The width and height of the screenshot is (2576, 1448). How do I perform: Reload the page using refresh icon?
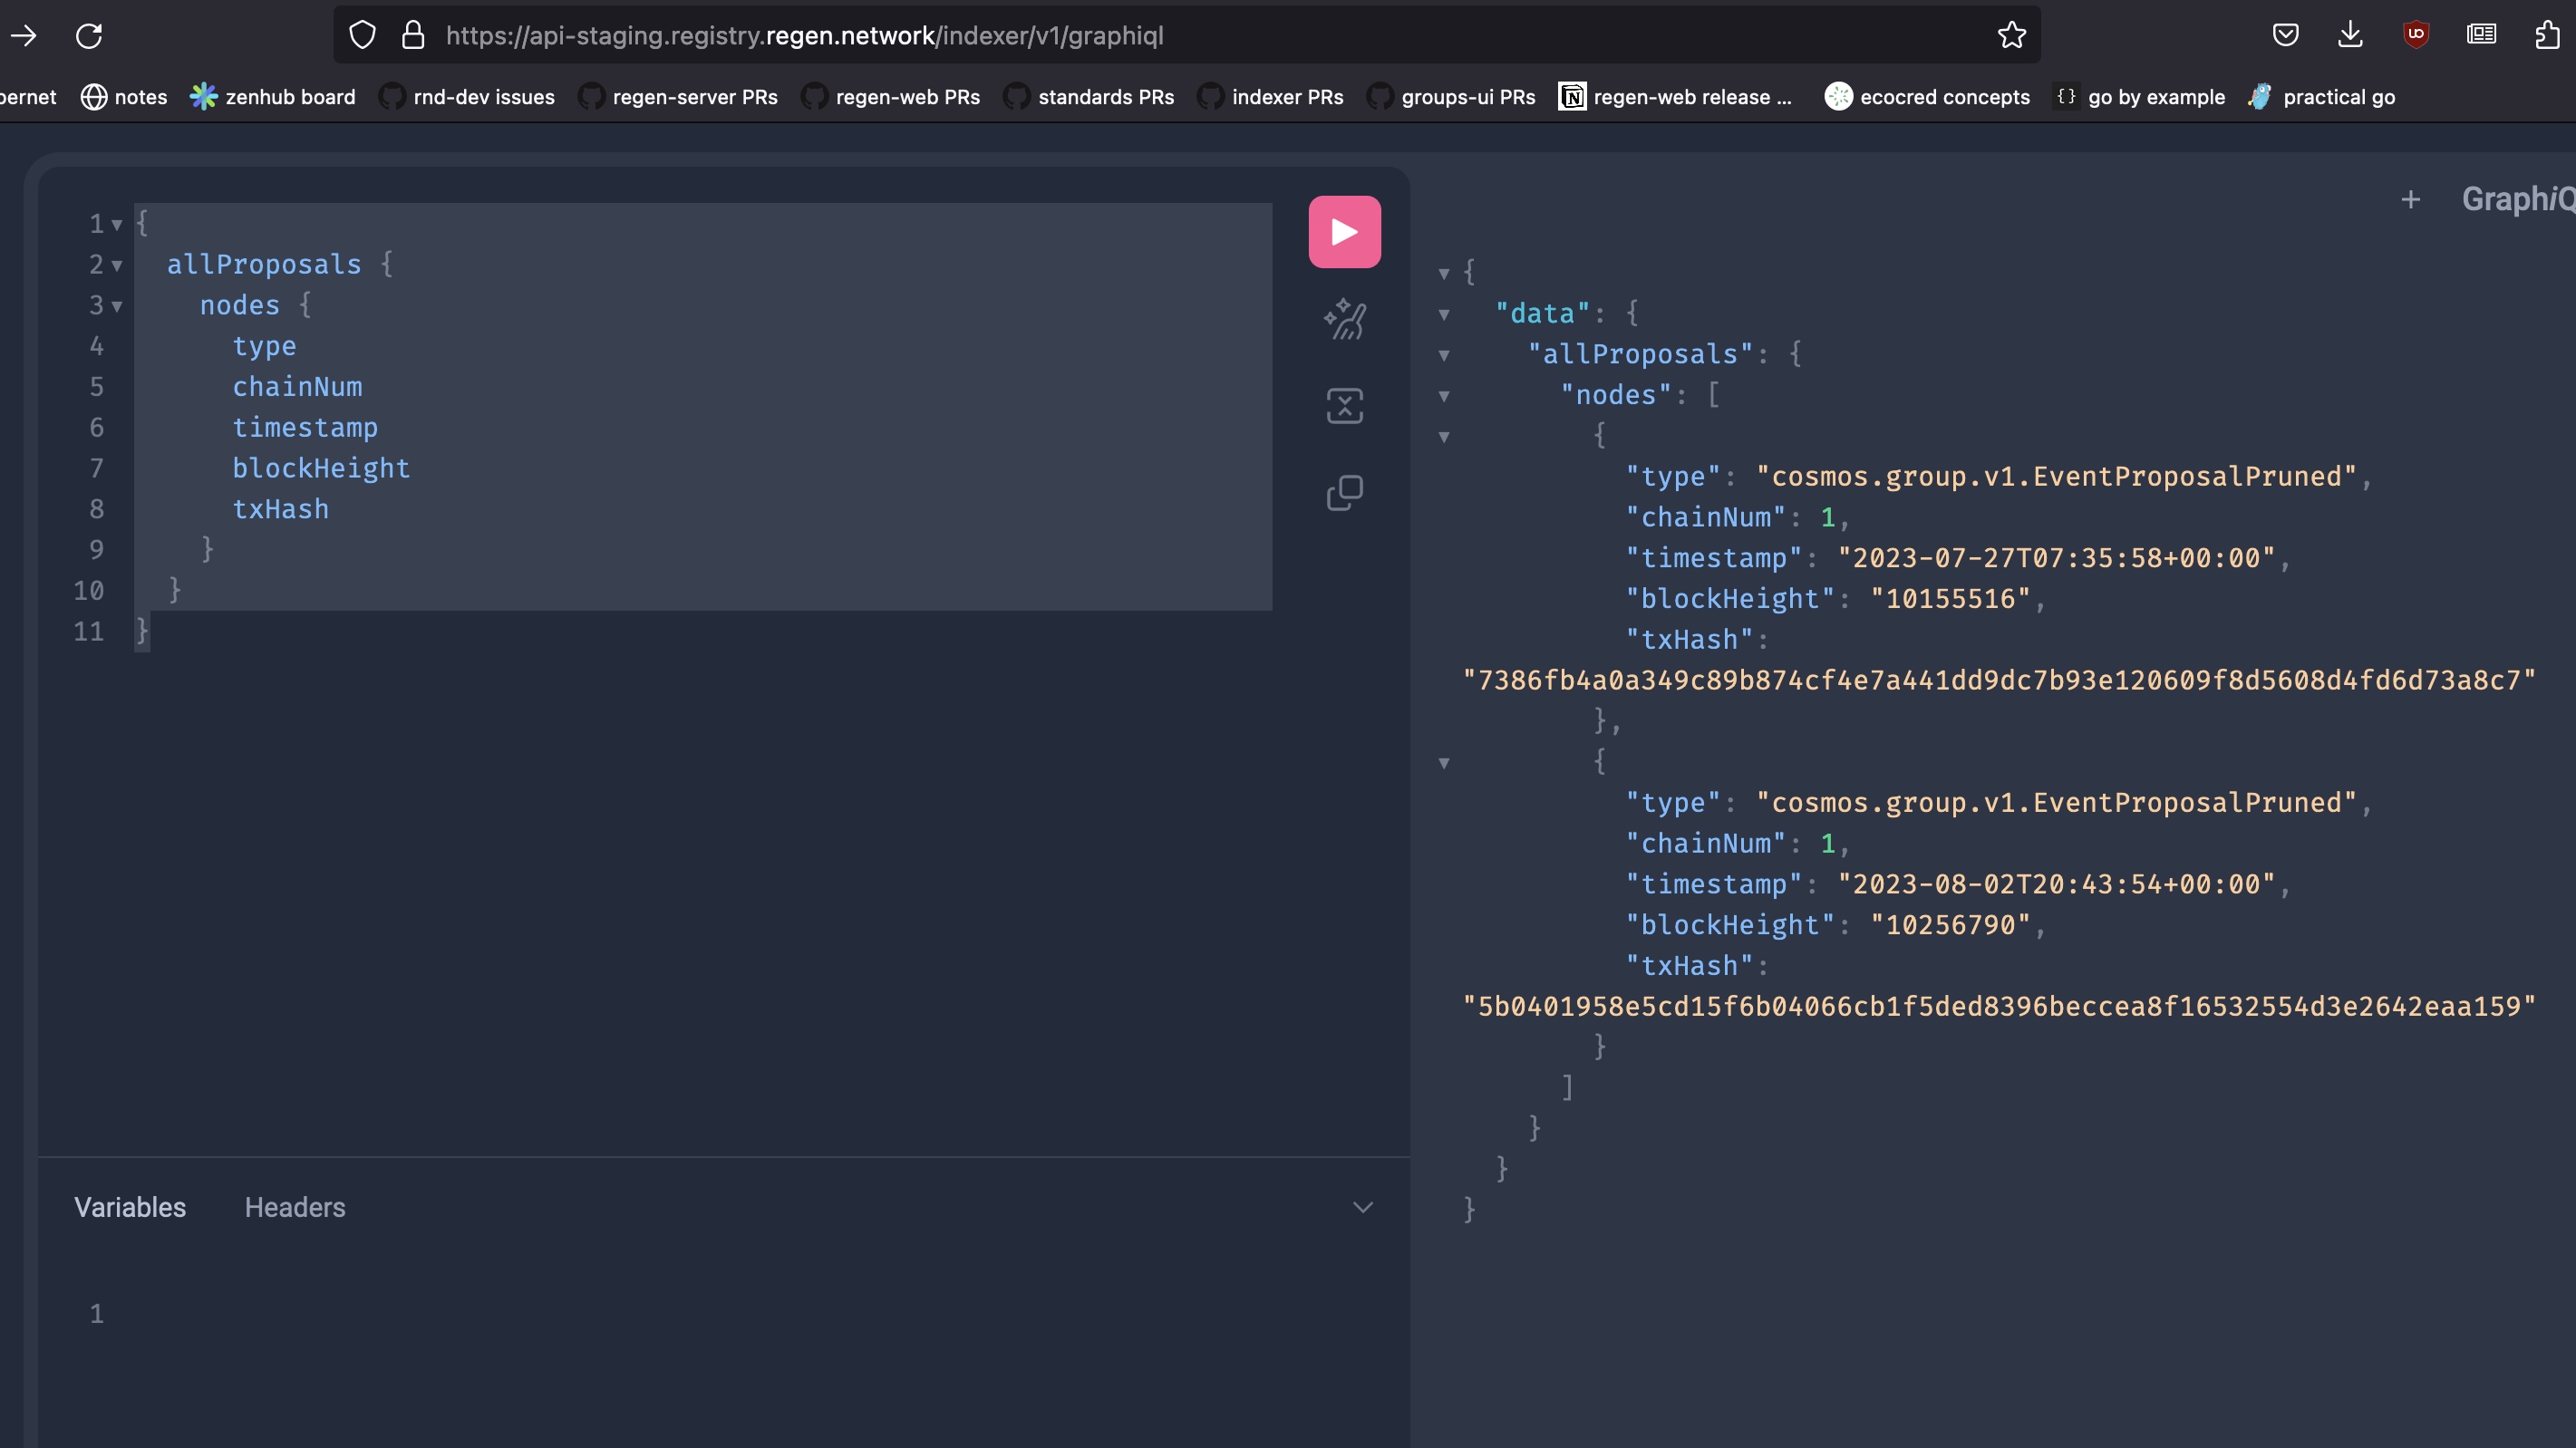tap(89, 36)
